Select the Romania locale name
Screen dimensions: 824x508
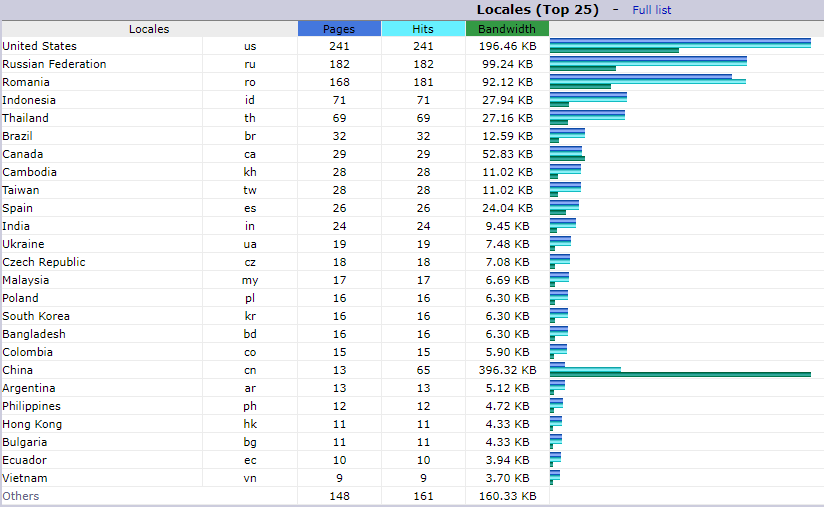pos(26,82)
